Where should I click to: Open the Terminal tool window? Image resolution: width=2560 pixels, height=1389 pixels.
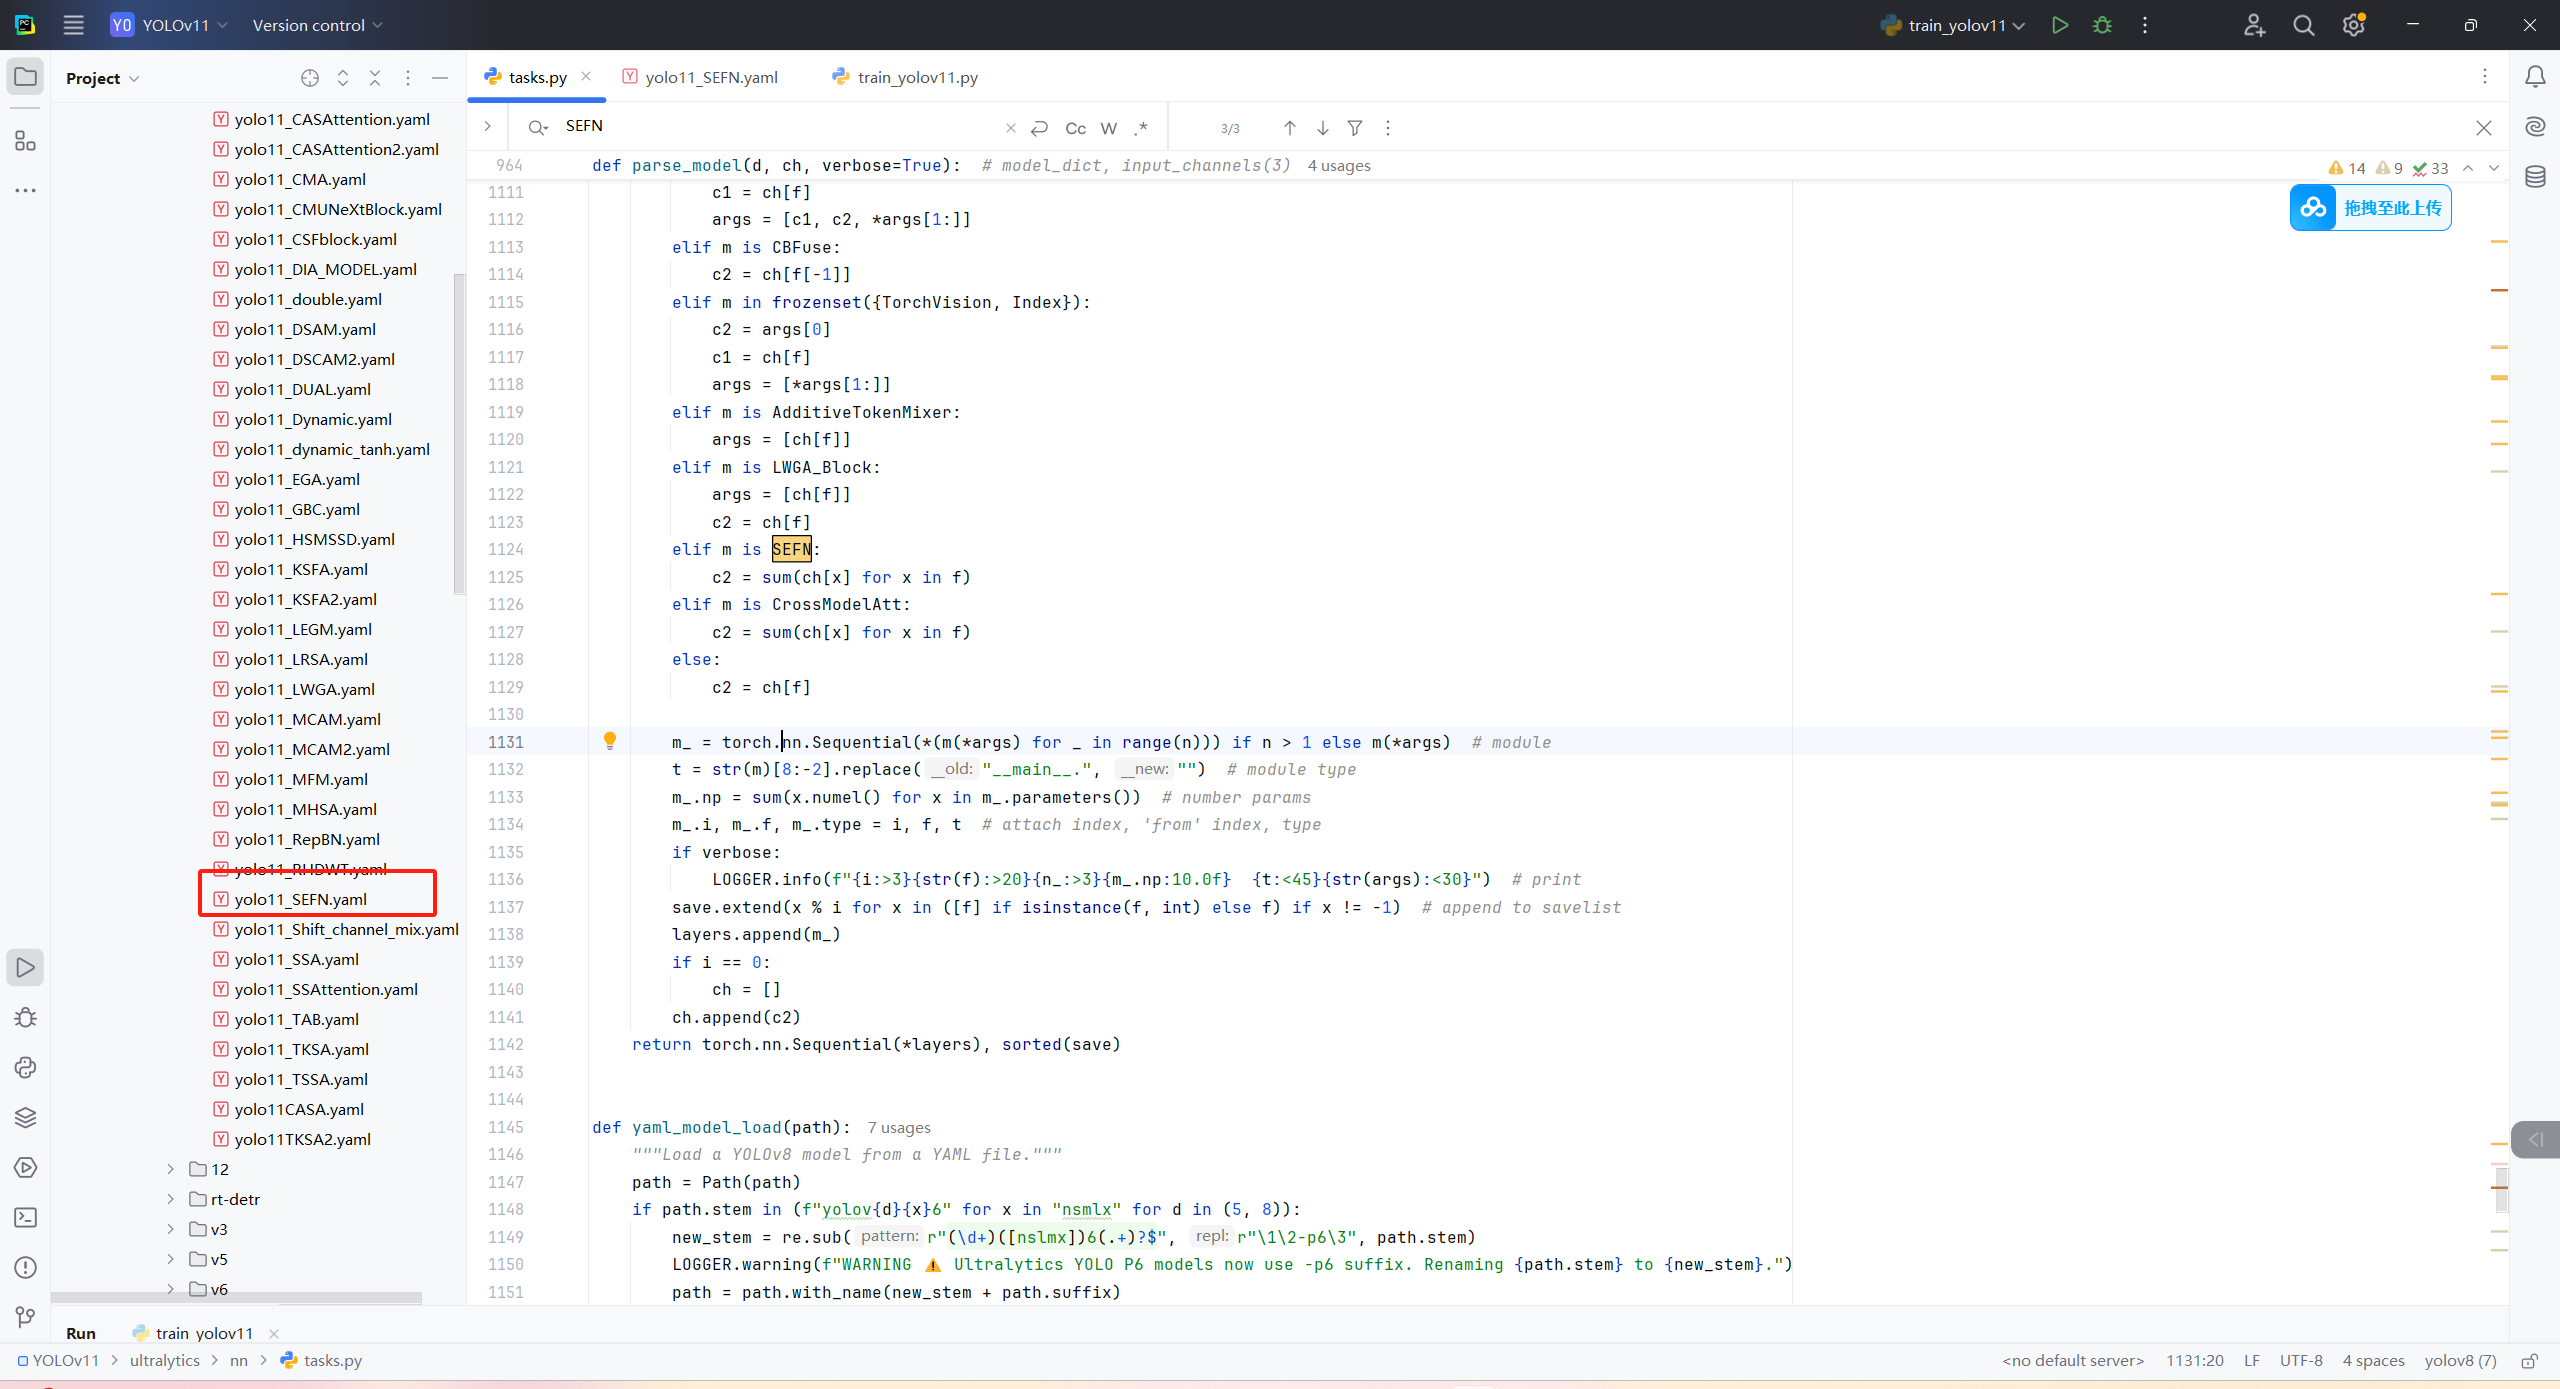[x=26, y=1217]
